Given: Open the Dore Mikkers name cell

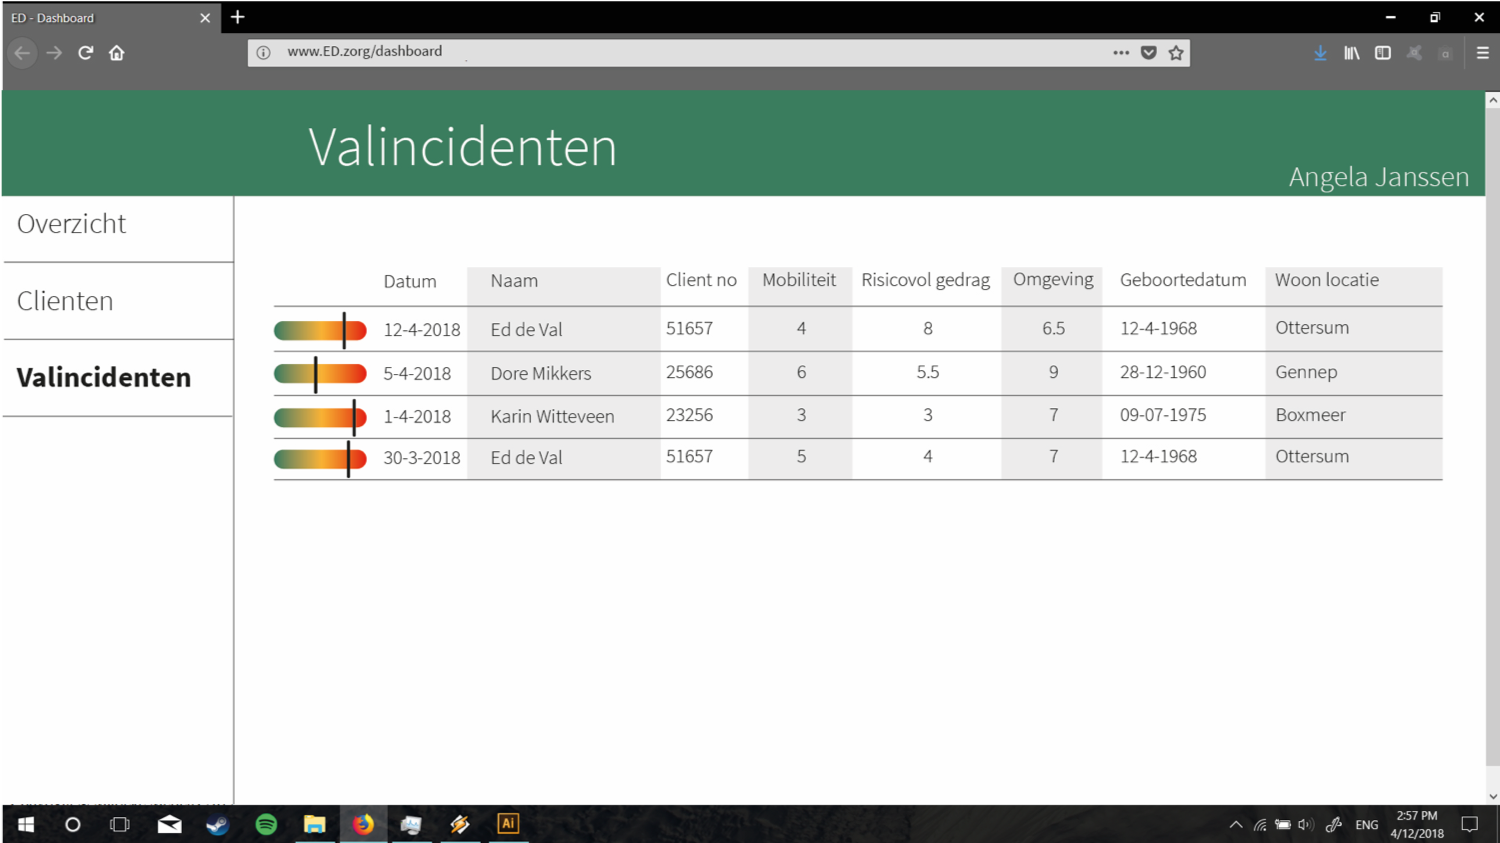Looking at the screenshot, I should 541,373.
